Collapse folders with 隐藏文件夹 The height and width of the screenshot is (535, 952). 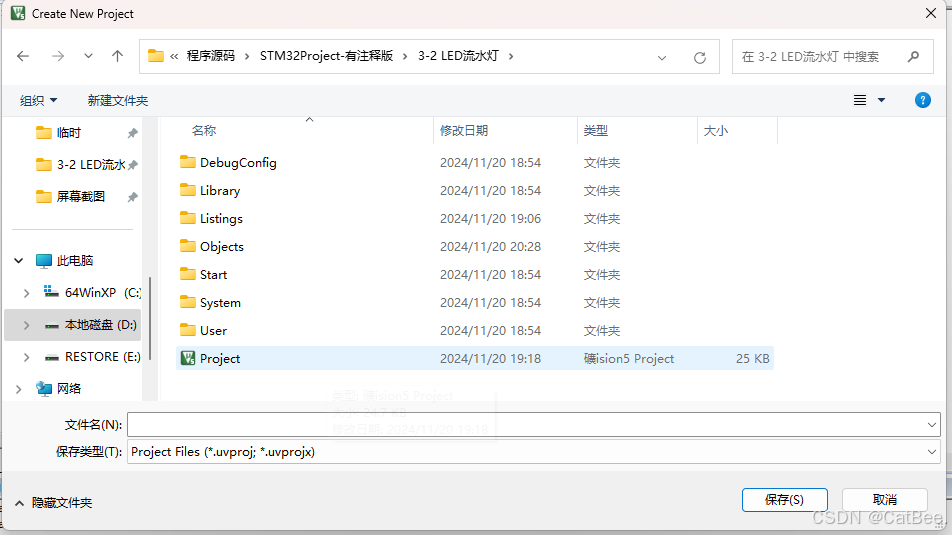tap(53, 503)
